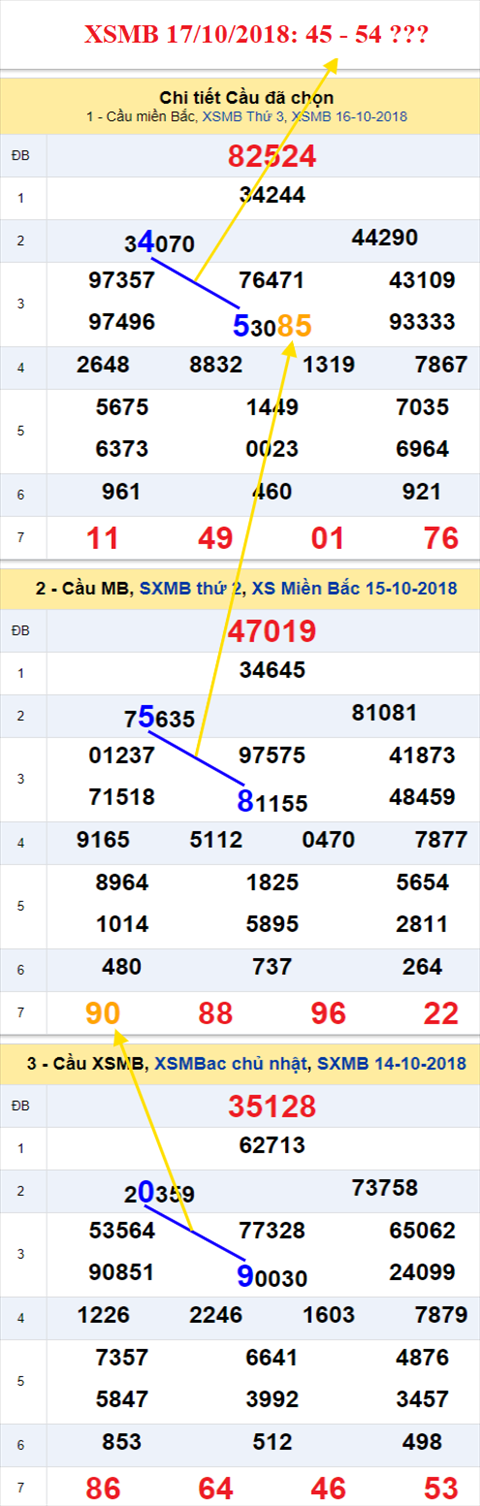The width and height of the screenshot is (480, 1506).
Task: Select first prize number 34645
Action: 272,671
